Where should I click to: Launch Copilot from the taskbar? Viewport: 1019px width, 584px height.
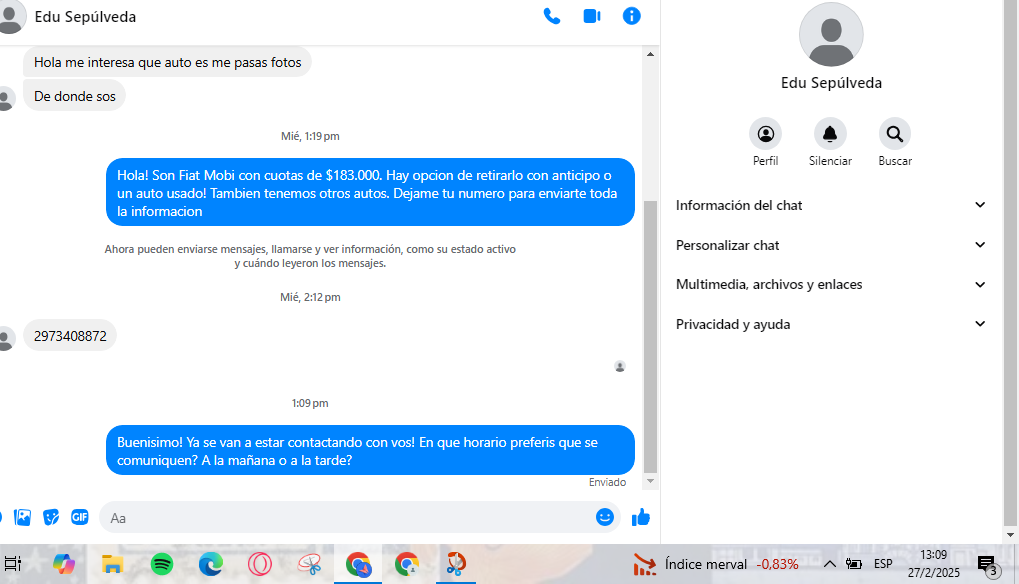(64, 564)
